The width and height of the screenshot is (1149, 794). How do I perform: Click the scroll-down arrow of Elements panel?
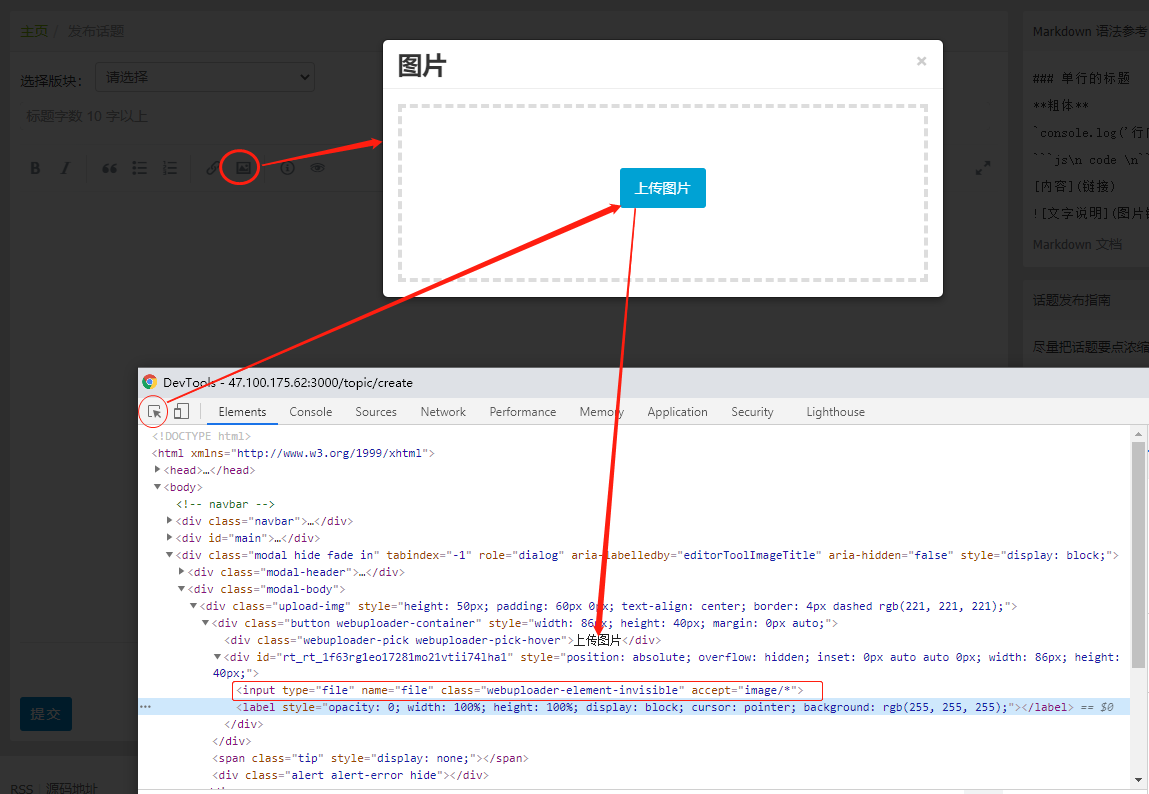1138,780
